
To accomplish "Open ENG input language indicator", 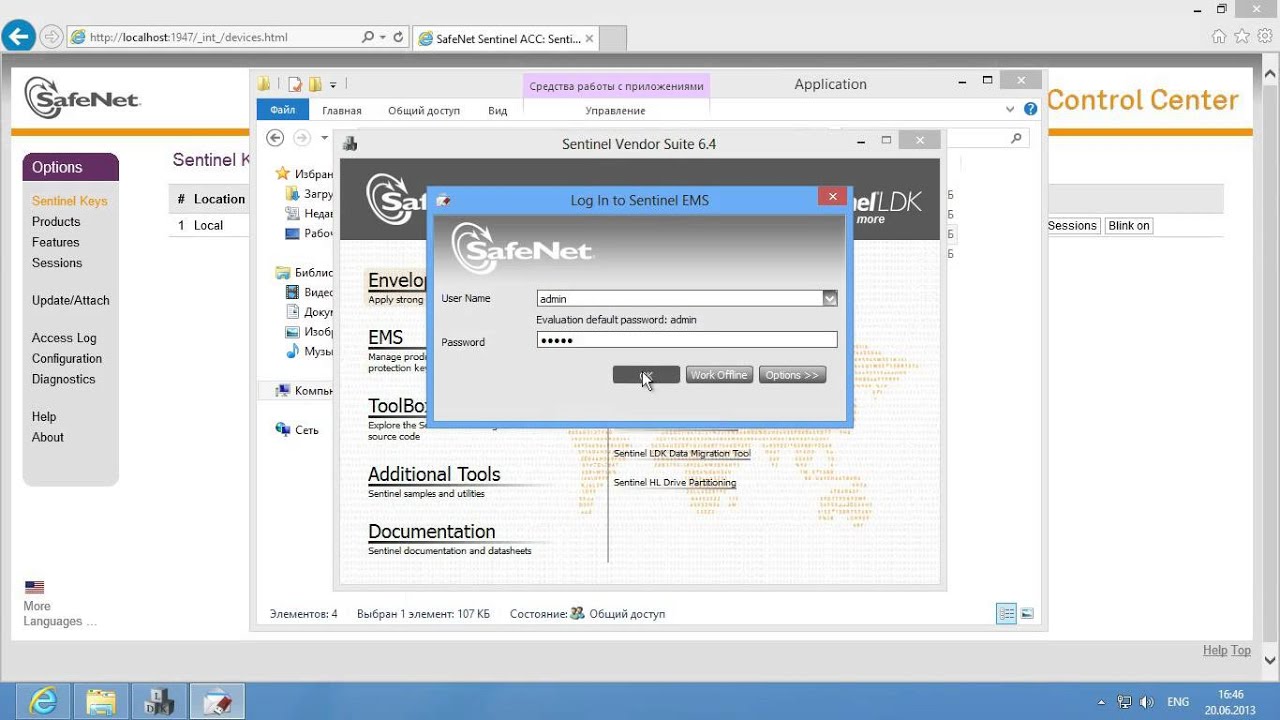I will [x=1178, y=702].
